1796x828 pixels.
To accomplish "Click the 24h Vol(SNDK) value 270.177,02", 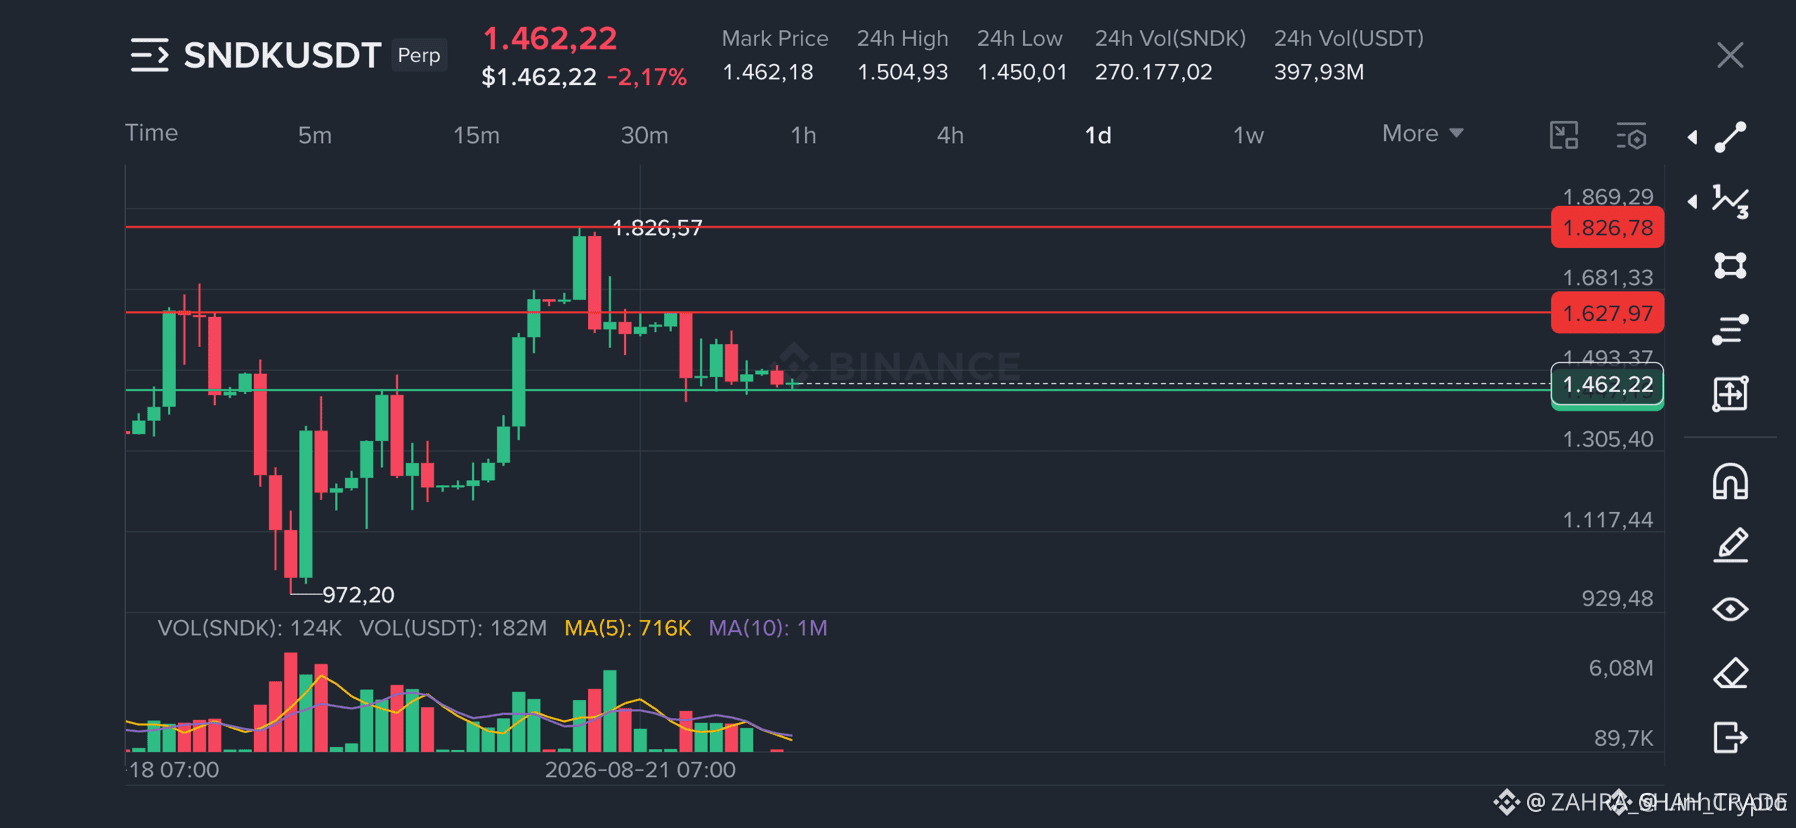I will [1153, 72].
